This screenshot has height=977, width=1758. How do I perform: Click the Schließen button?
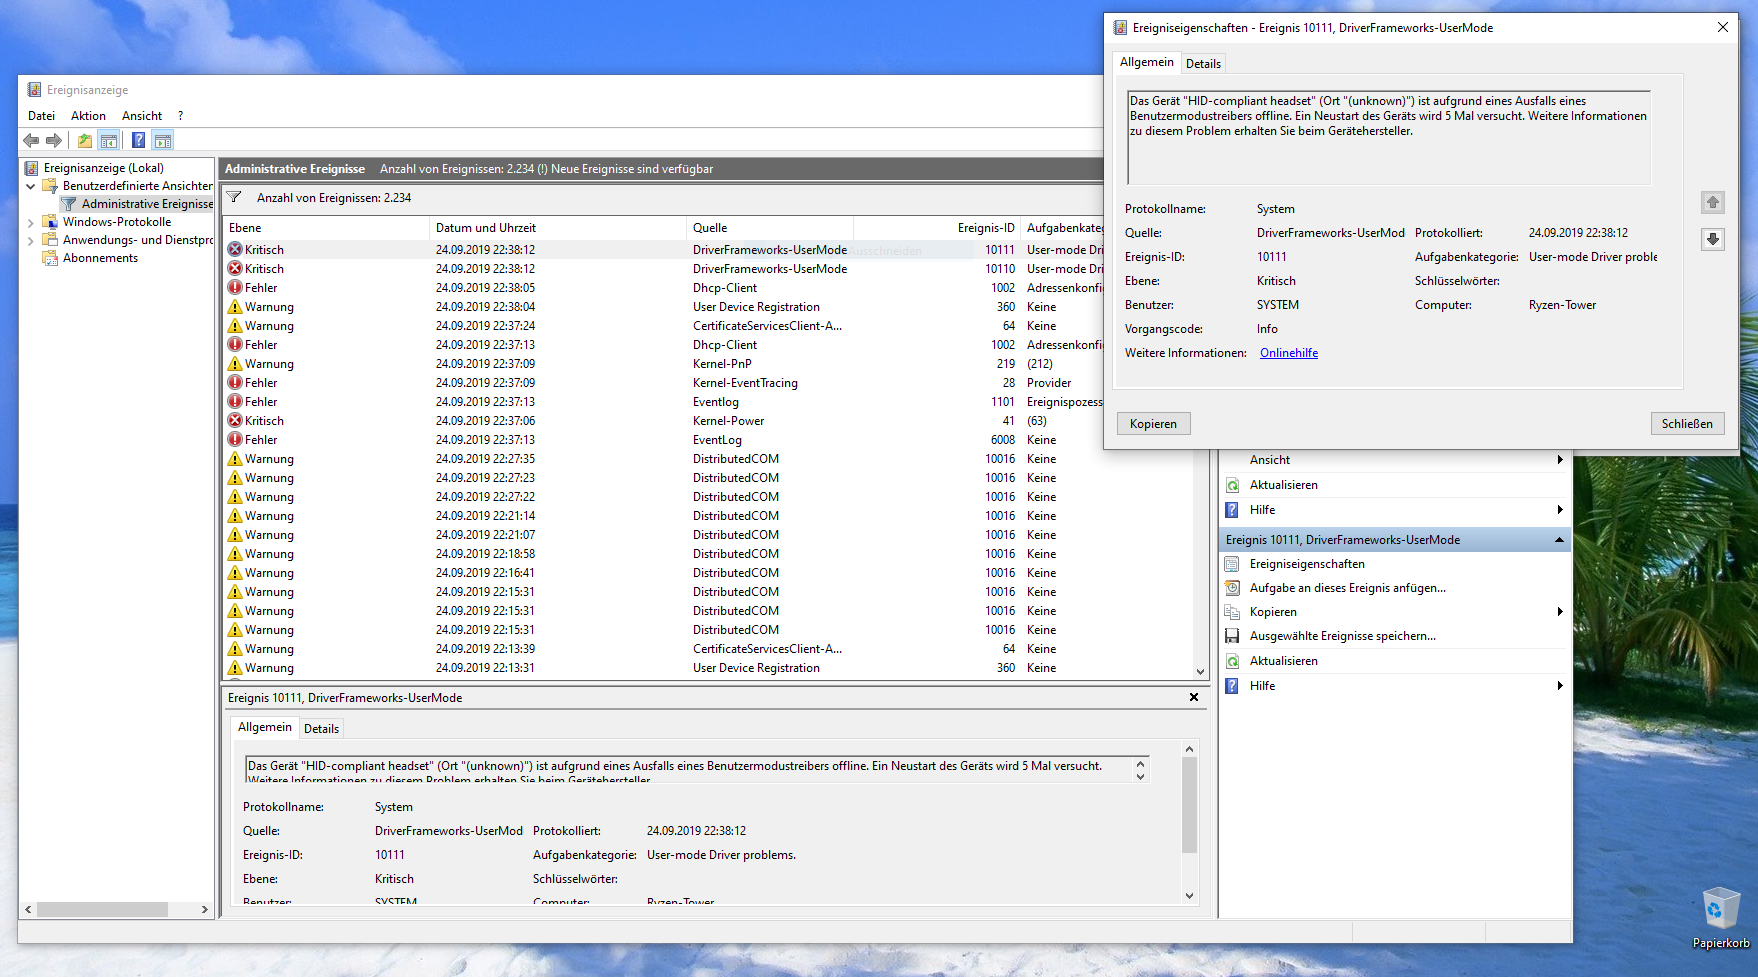coord(1687,424)
